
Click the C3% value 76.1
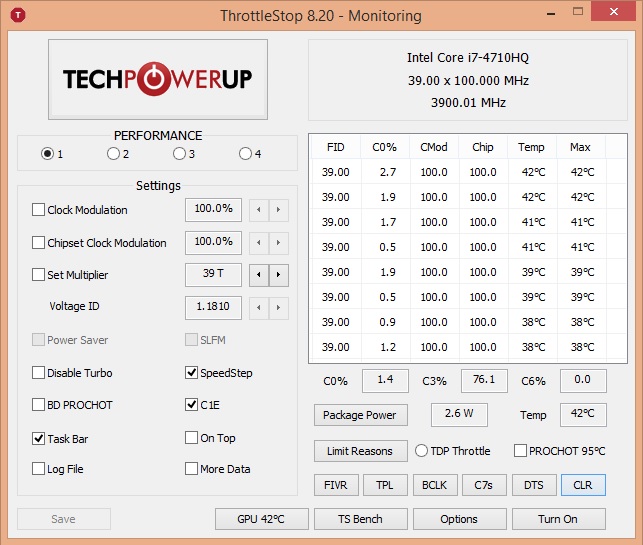pyautogui.click(x=484, y=381)
